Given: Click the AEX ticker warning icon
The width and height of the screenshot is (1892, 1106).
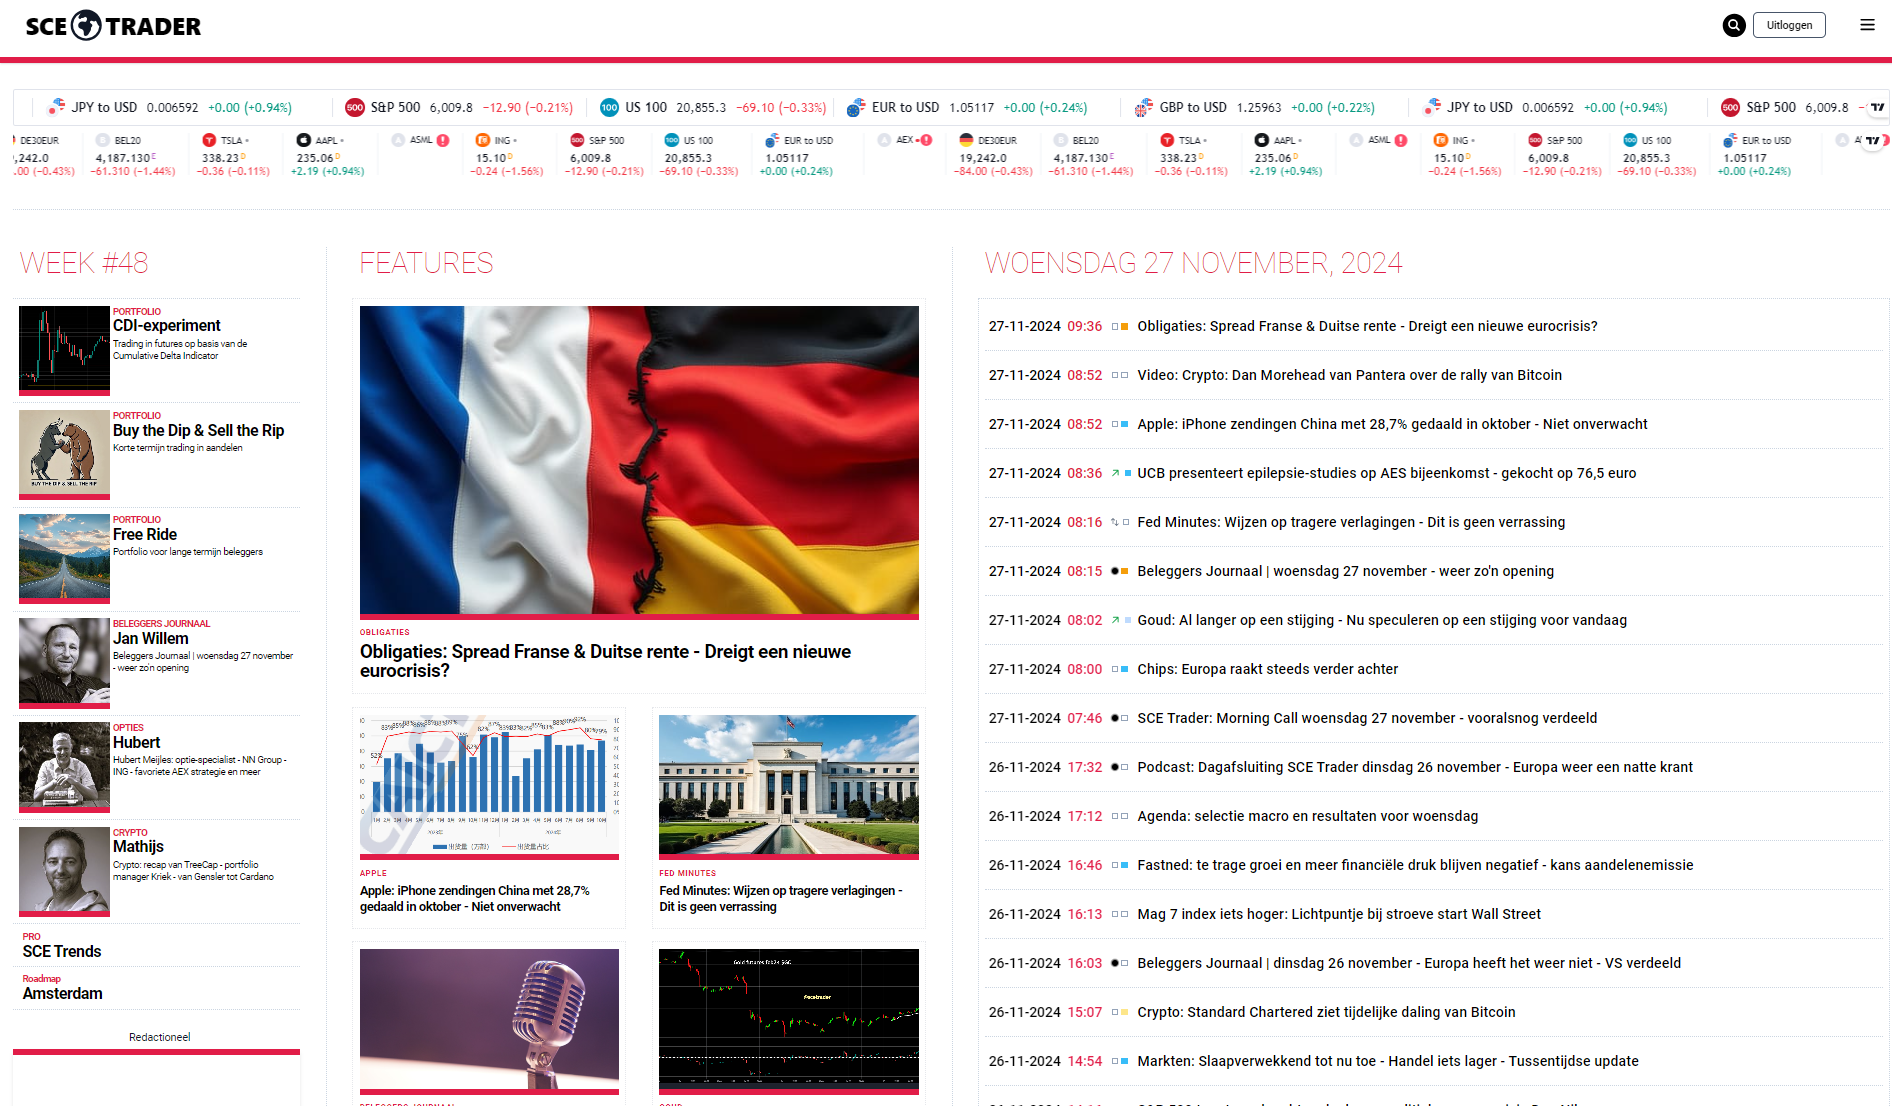Looking at the screenshot, I should (926, 140).
